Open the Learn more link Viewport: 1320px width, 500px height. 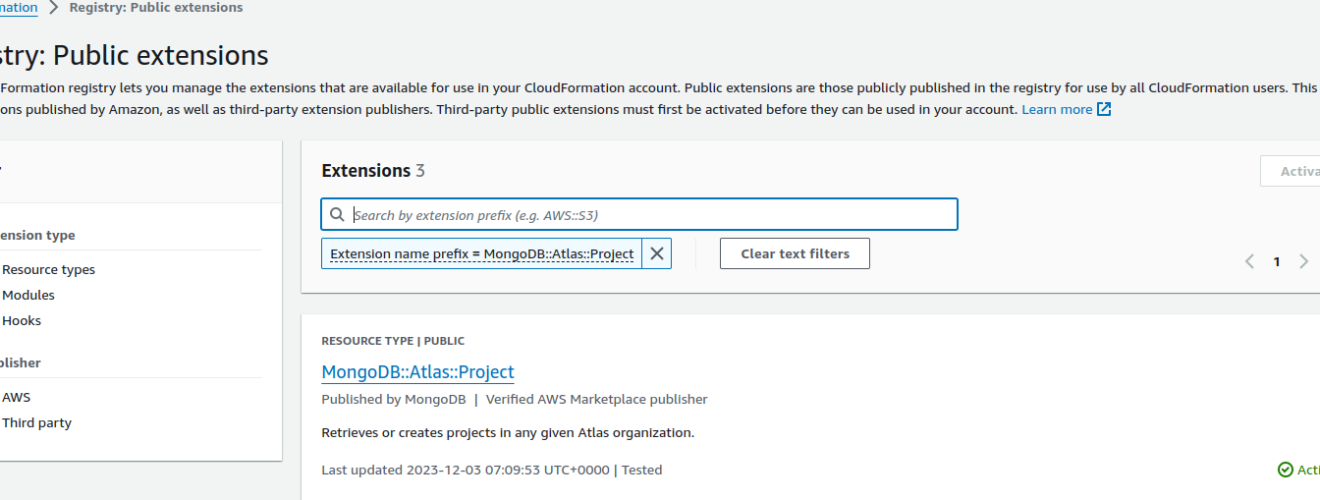click(1057, 110)
